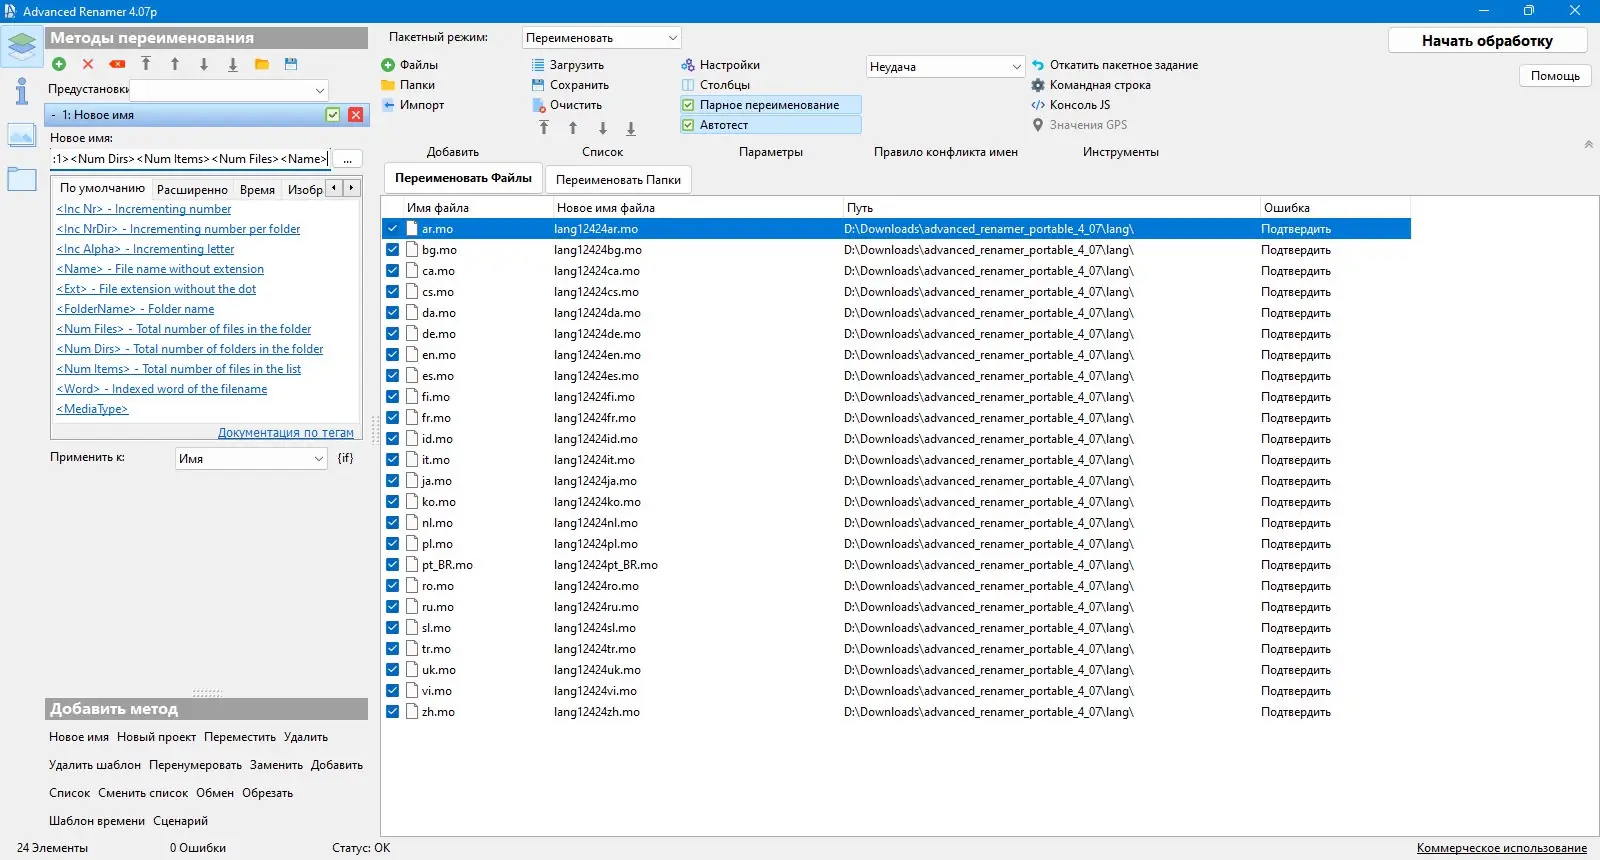Image resolution: width=1600 pixels, height=860 pixels.
Task: Uncheck the ja.mo file checkbox
Action: (x=392, y=481)
